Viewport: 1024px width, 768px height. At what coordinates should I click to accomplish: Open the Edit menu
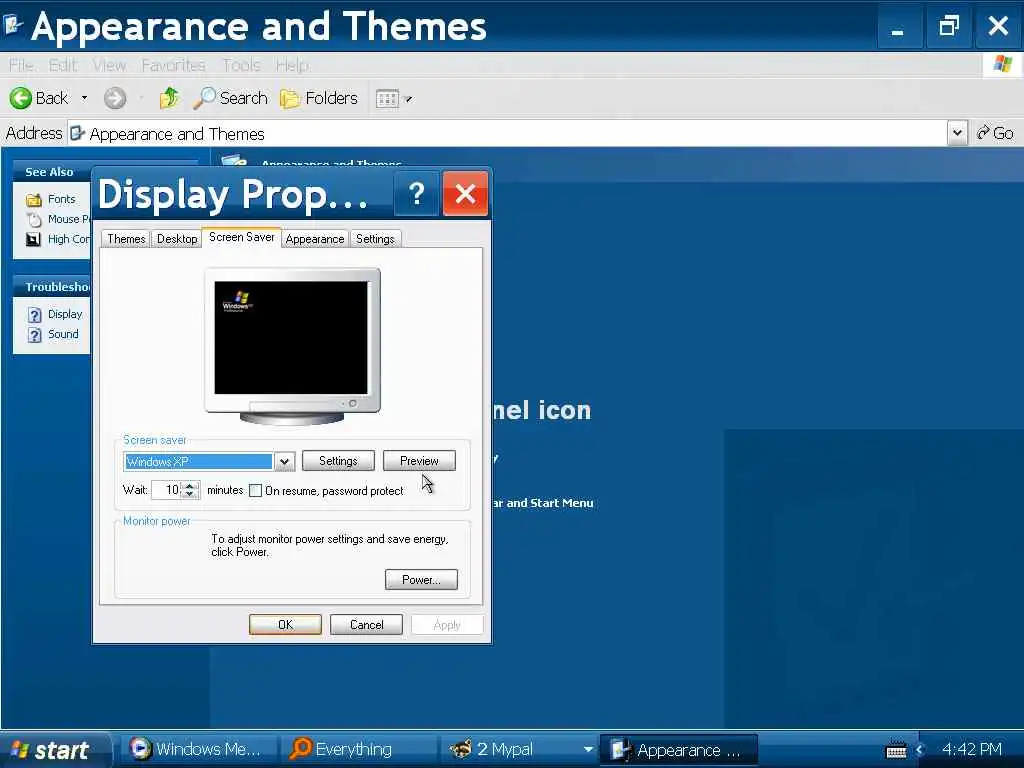click(63, 65)
